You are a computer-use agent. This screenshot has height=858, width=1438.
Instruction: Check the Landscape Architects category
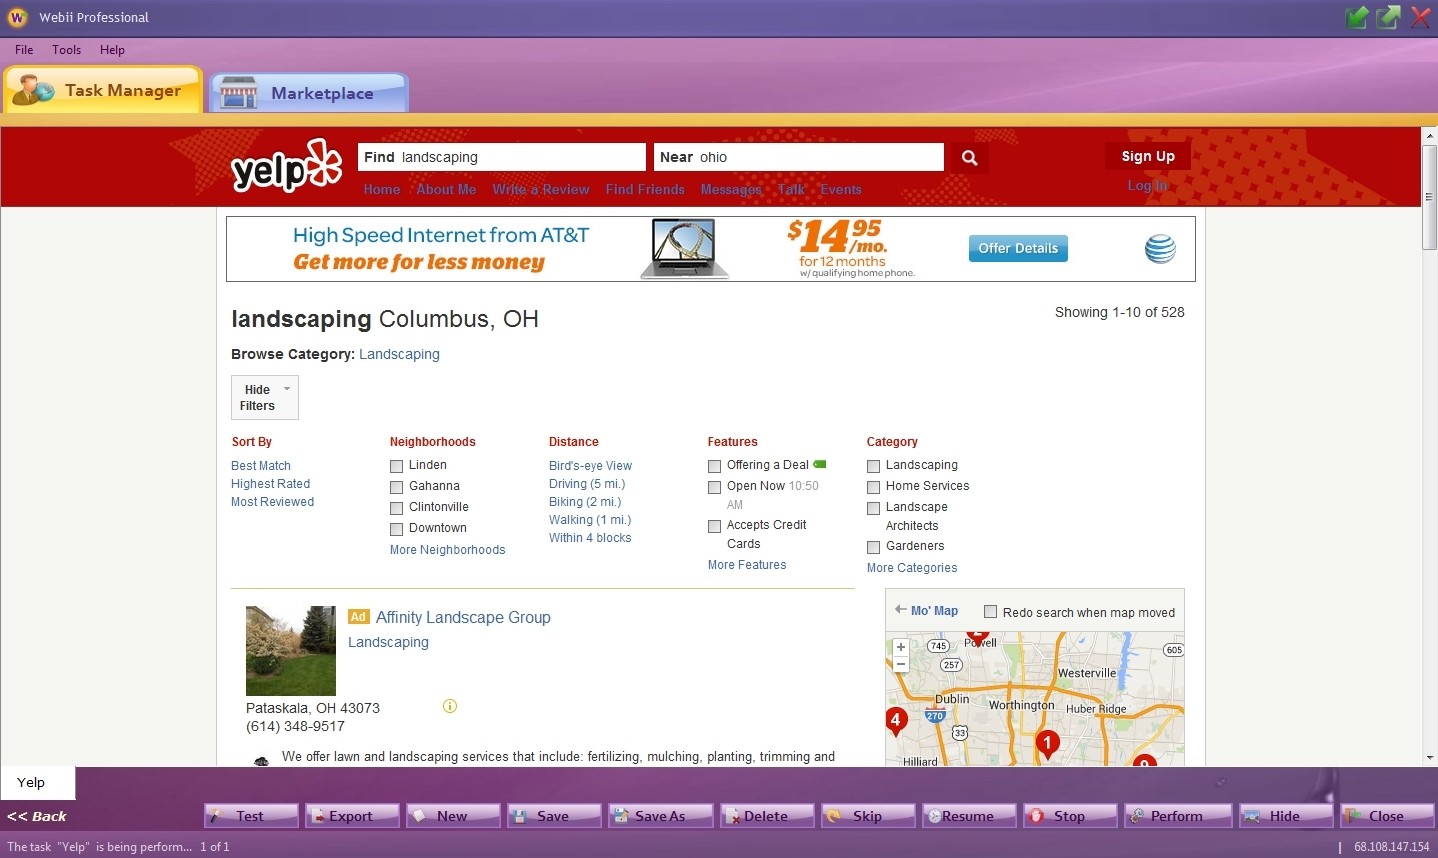click(873, 508)
